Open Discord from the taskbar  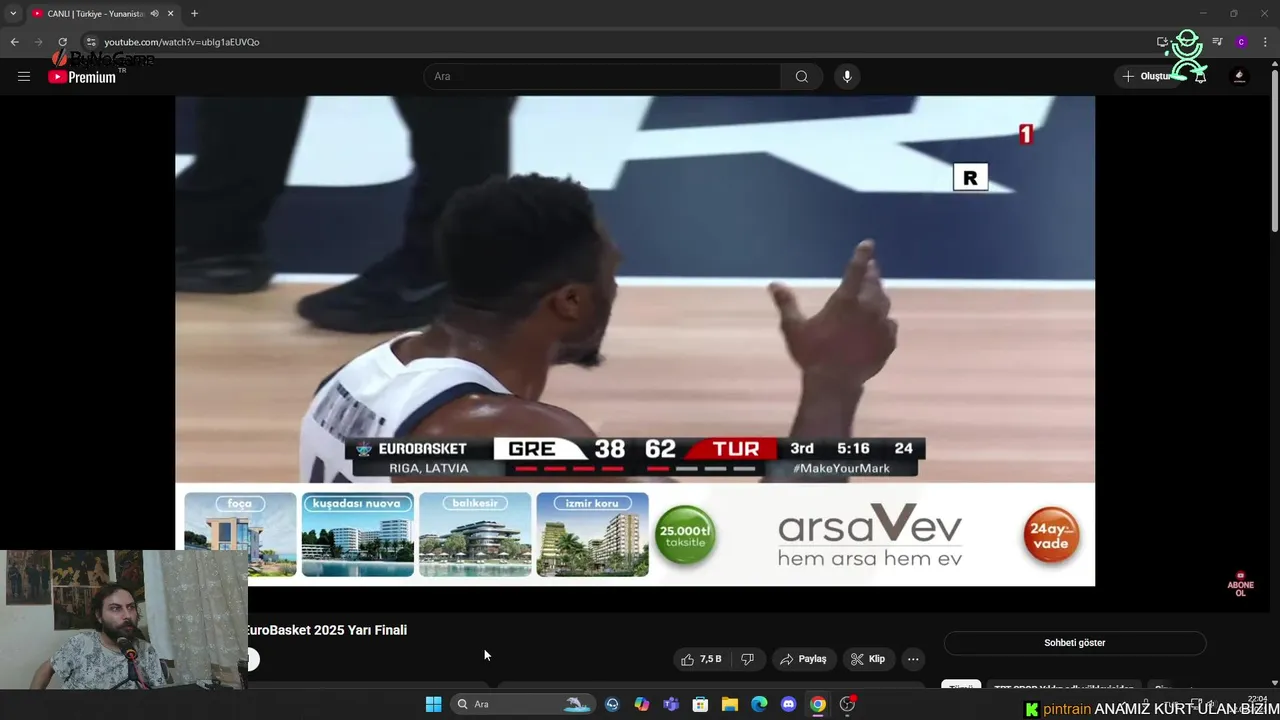pos(788,704)
